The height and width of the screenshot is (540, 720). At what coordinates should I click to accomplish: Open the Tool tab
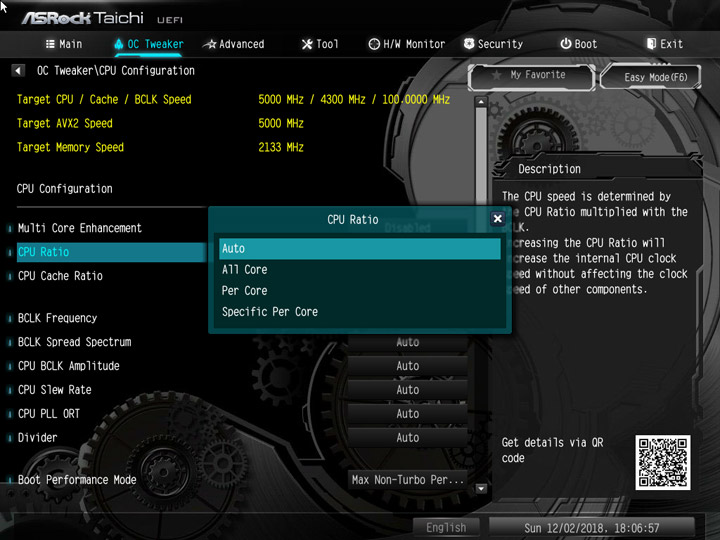[x=320, y=44]
